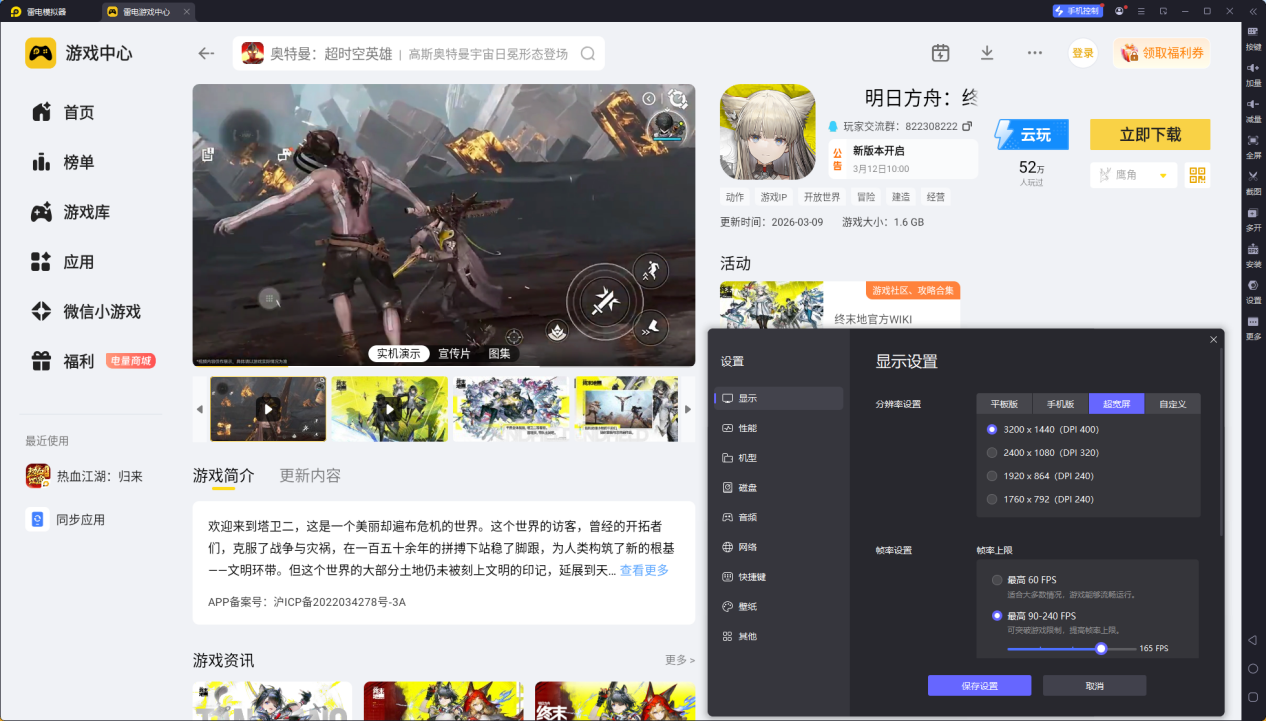Viewport: 1266px width, 721px height.
Task: Select the 最高 60 FPS option
Action: click(x=997, y=580)
